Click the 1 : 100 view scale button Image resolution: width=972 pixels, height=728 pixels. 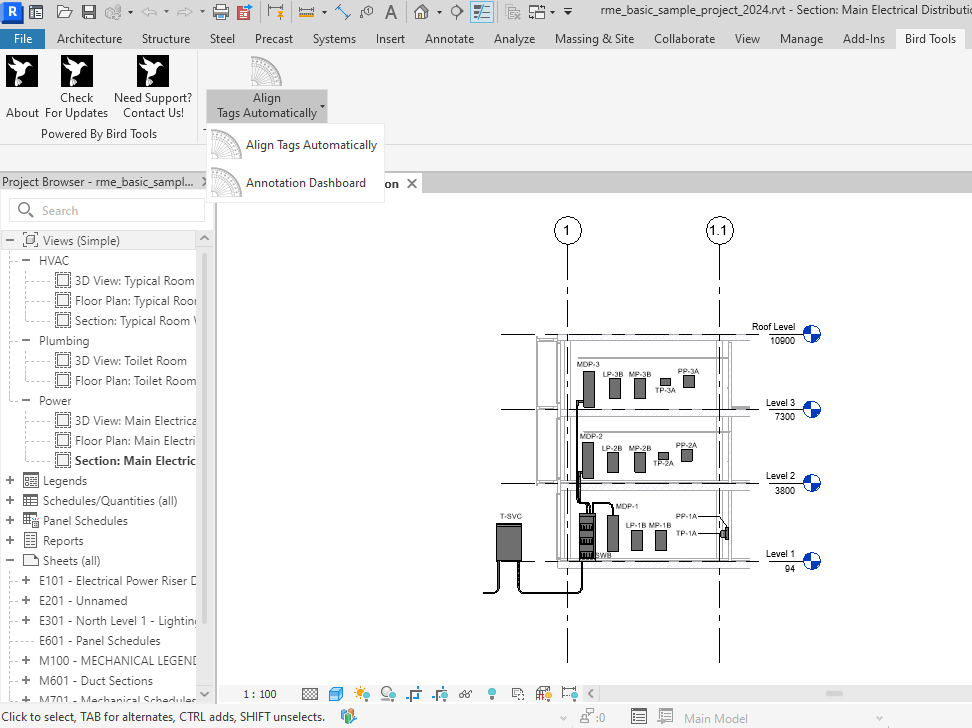coord(261,694)
